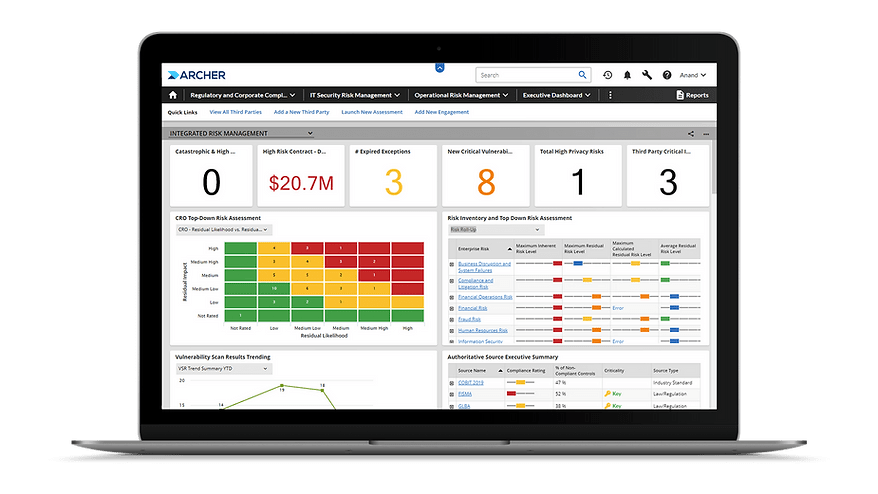
Task: Click the red High/High heat map cell
Action: (407, 248)
